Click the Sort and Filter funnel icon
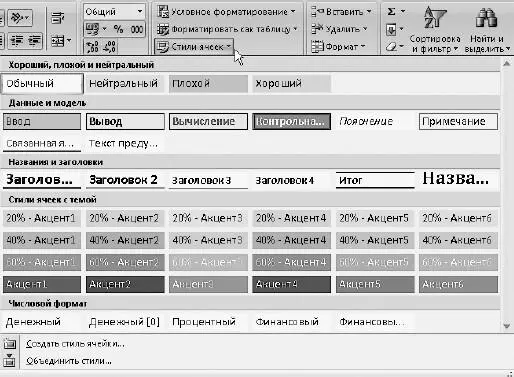The image size is (514, 377). tap(435, 18)
